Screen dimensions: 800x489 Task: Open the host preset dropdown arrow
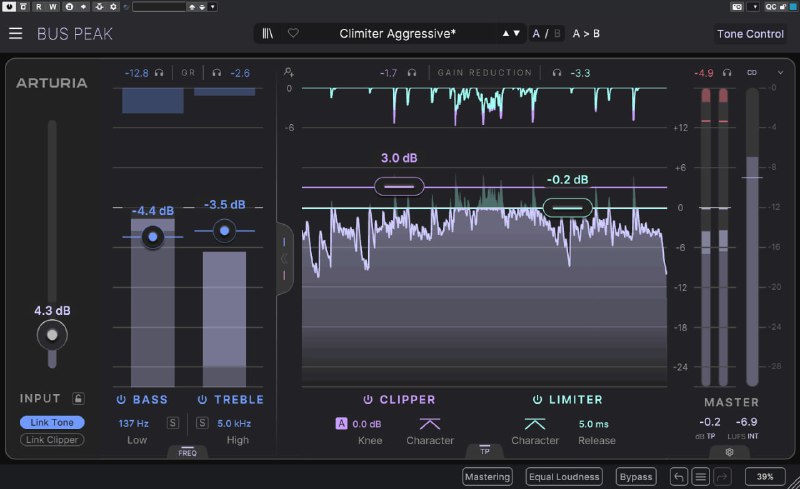(x=213, y=7)
